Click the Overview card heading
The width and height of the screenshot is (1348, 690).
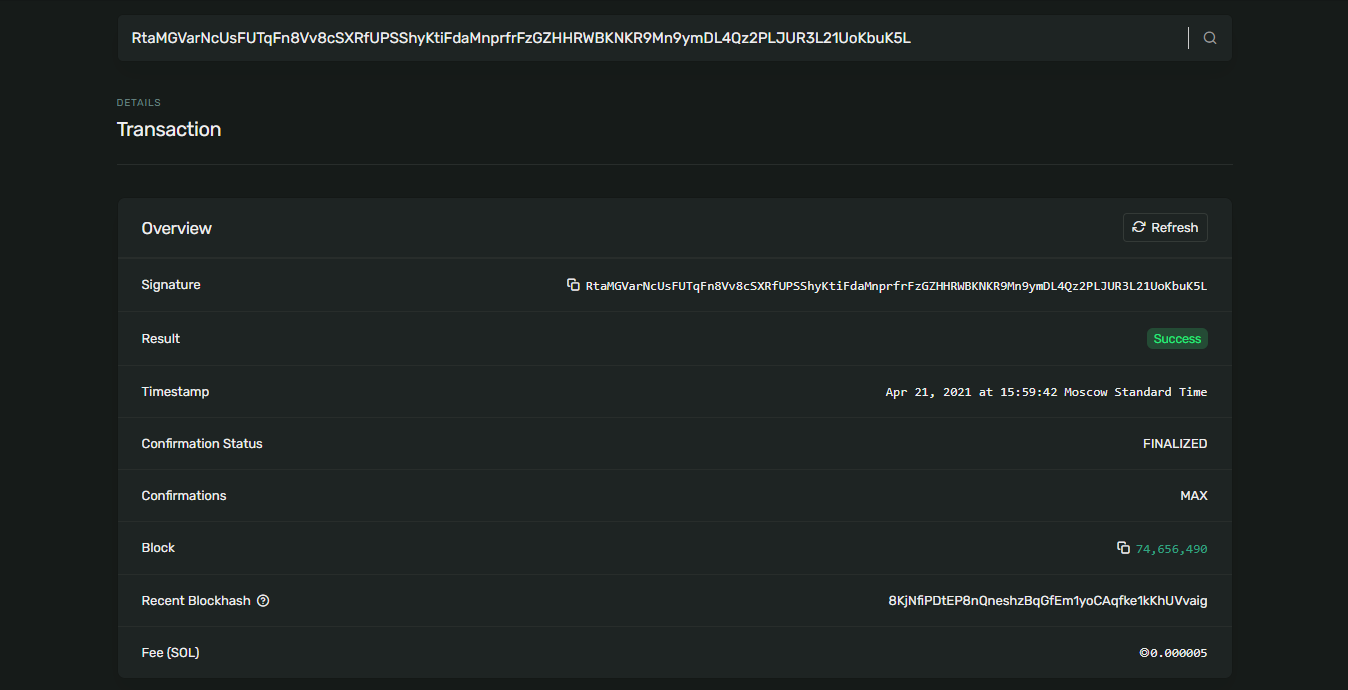(x=177, y=228)
